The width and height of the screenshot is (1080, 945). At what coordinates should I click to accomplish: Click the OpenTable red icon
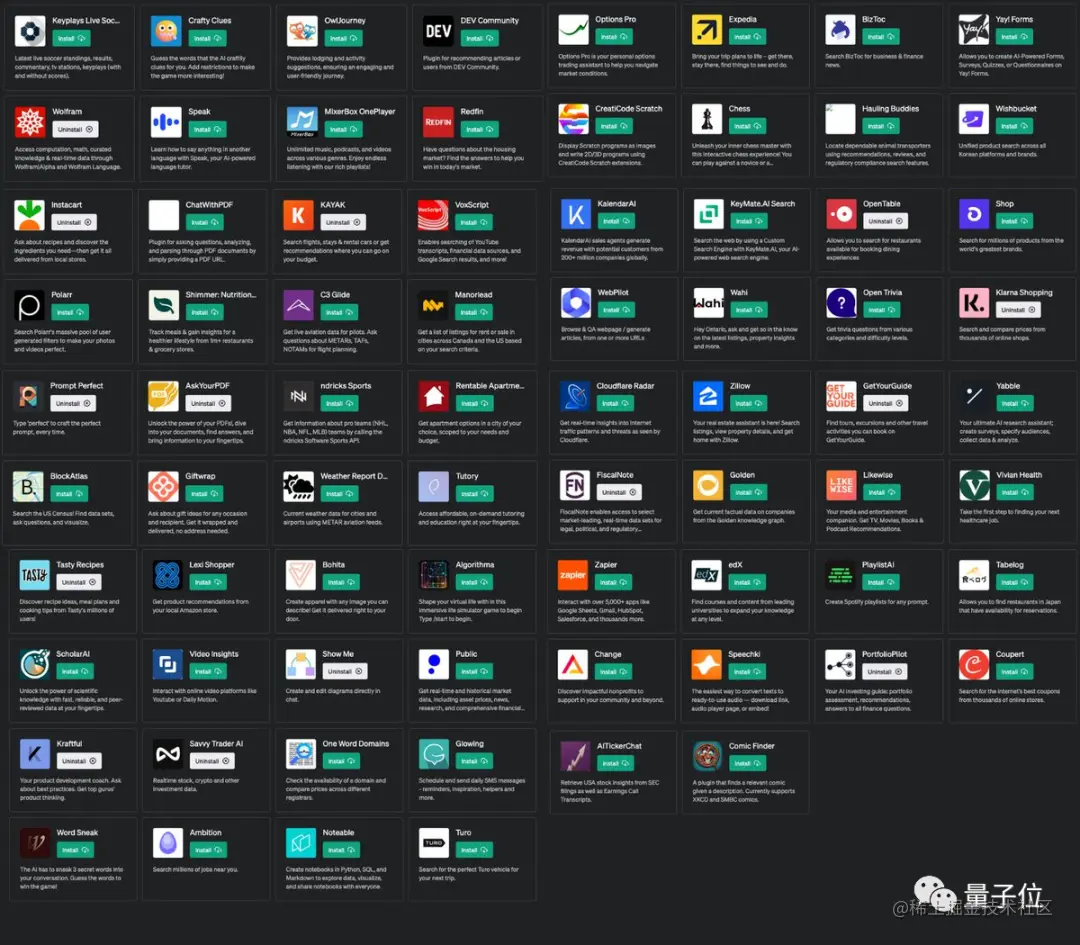click(x=841, y=214)
